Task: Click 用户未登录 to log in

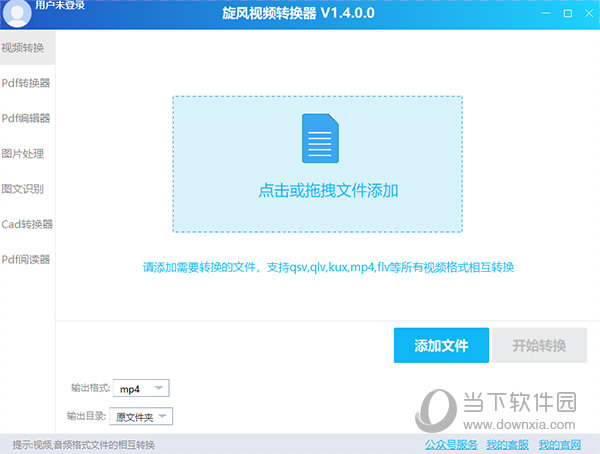Action: point(60,5)
